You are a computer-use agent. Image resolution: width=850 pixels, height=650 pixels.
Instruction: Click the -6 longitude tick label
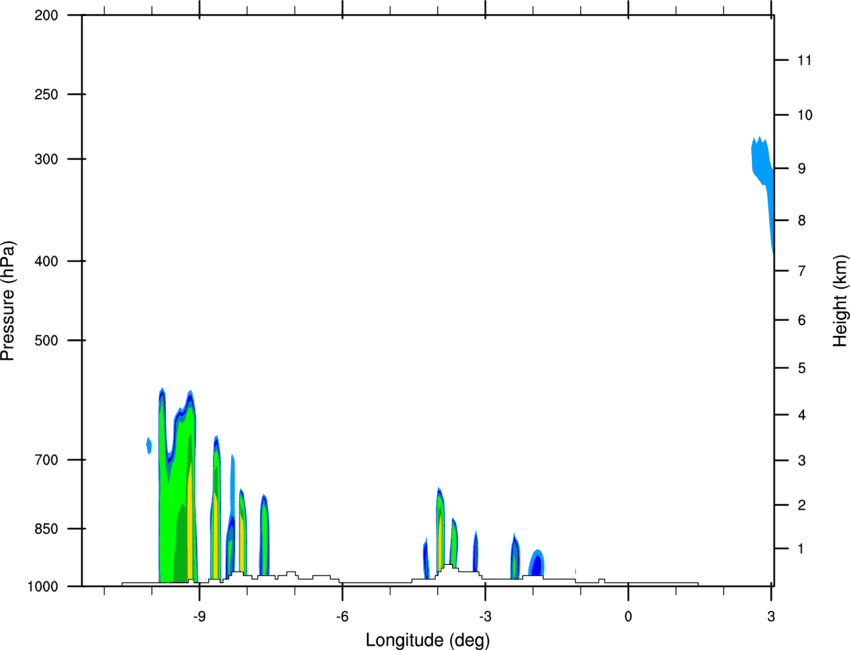point(342,617)
